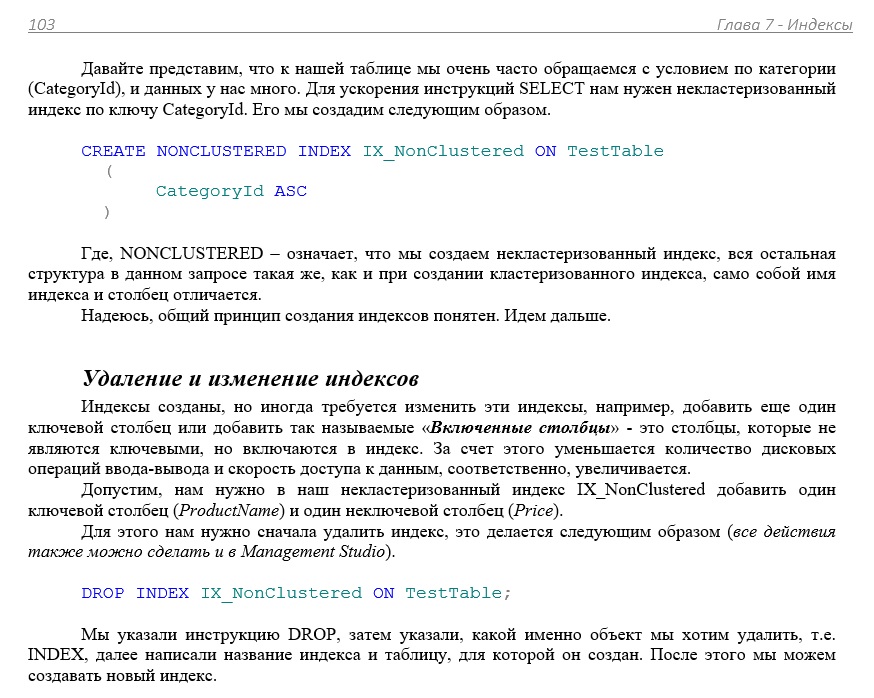The image size is (874, 698).
Task: Click ASC keyword in the code block
Action: tap(291, 191)
